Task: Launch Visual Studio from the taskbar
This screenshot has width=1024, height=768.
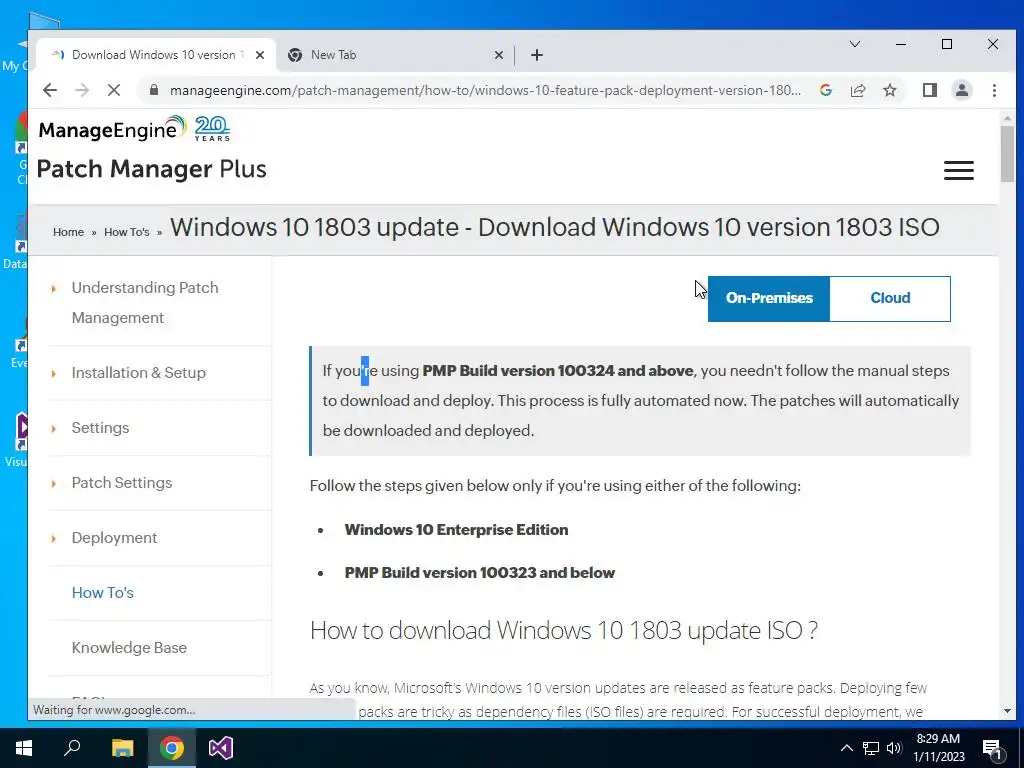Action: click(x=221, y=748)
